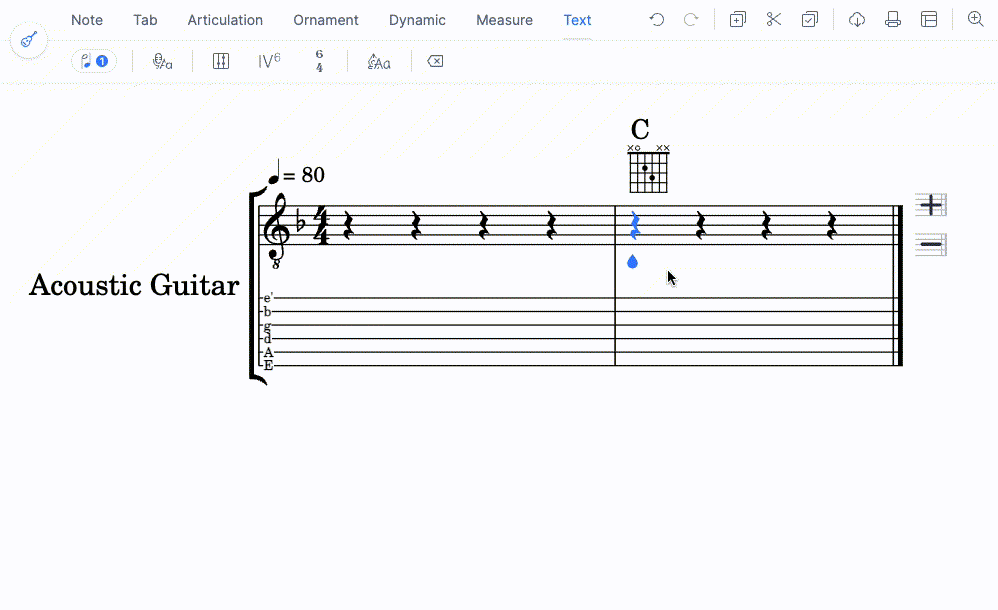Paste from the clipboard icon

click(810, 19)
